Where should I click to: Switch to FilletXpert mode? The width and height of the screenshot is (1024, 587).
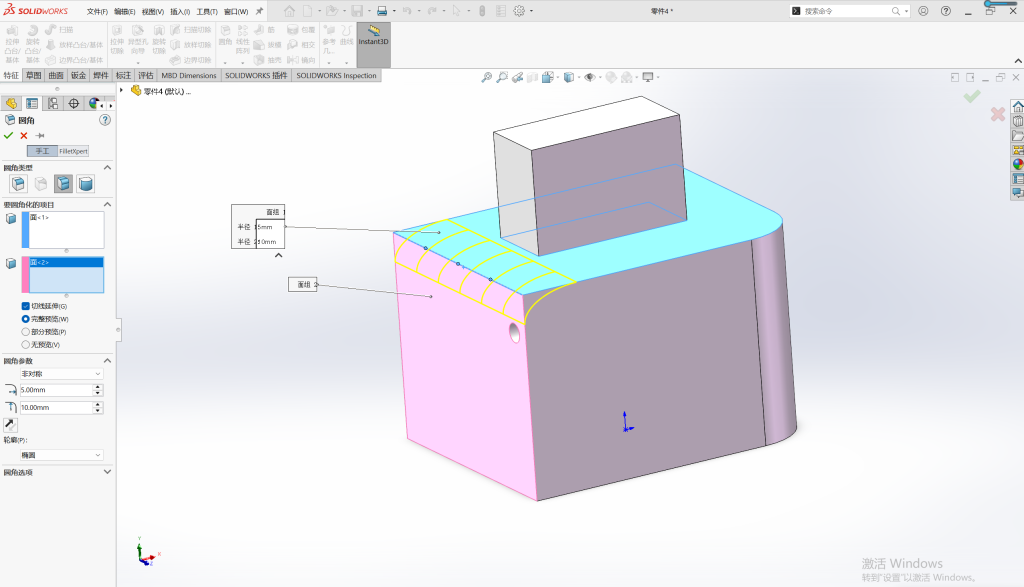click(73, 151)
